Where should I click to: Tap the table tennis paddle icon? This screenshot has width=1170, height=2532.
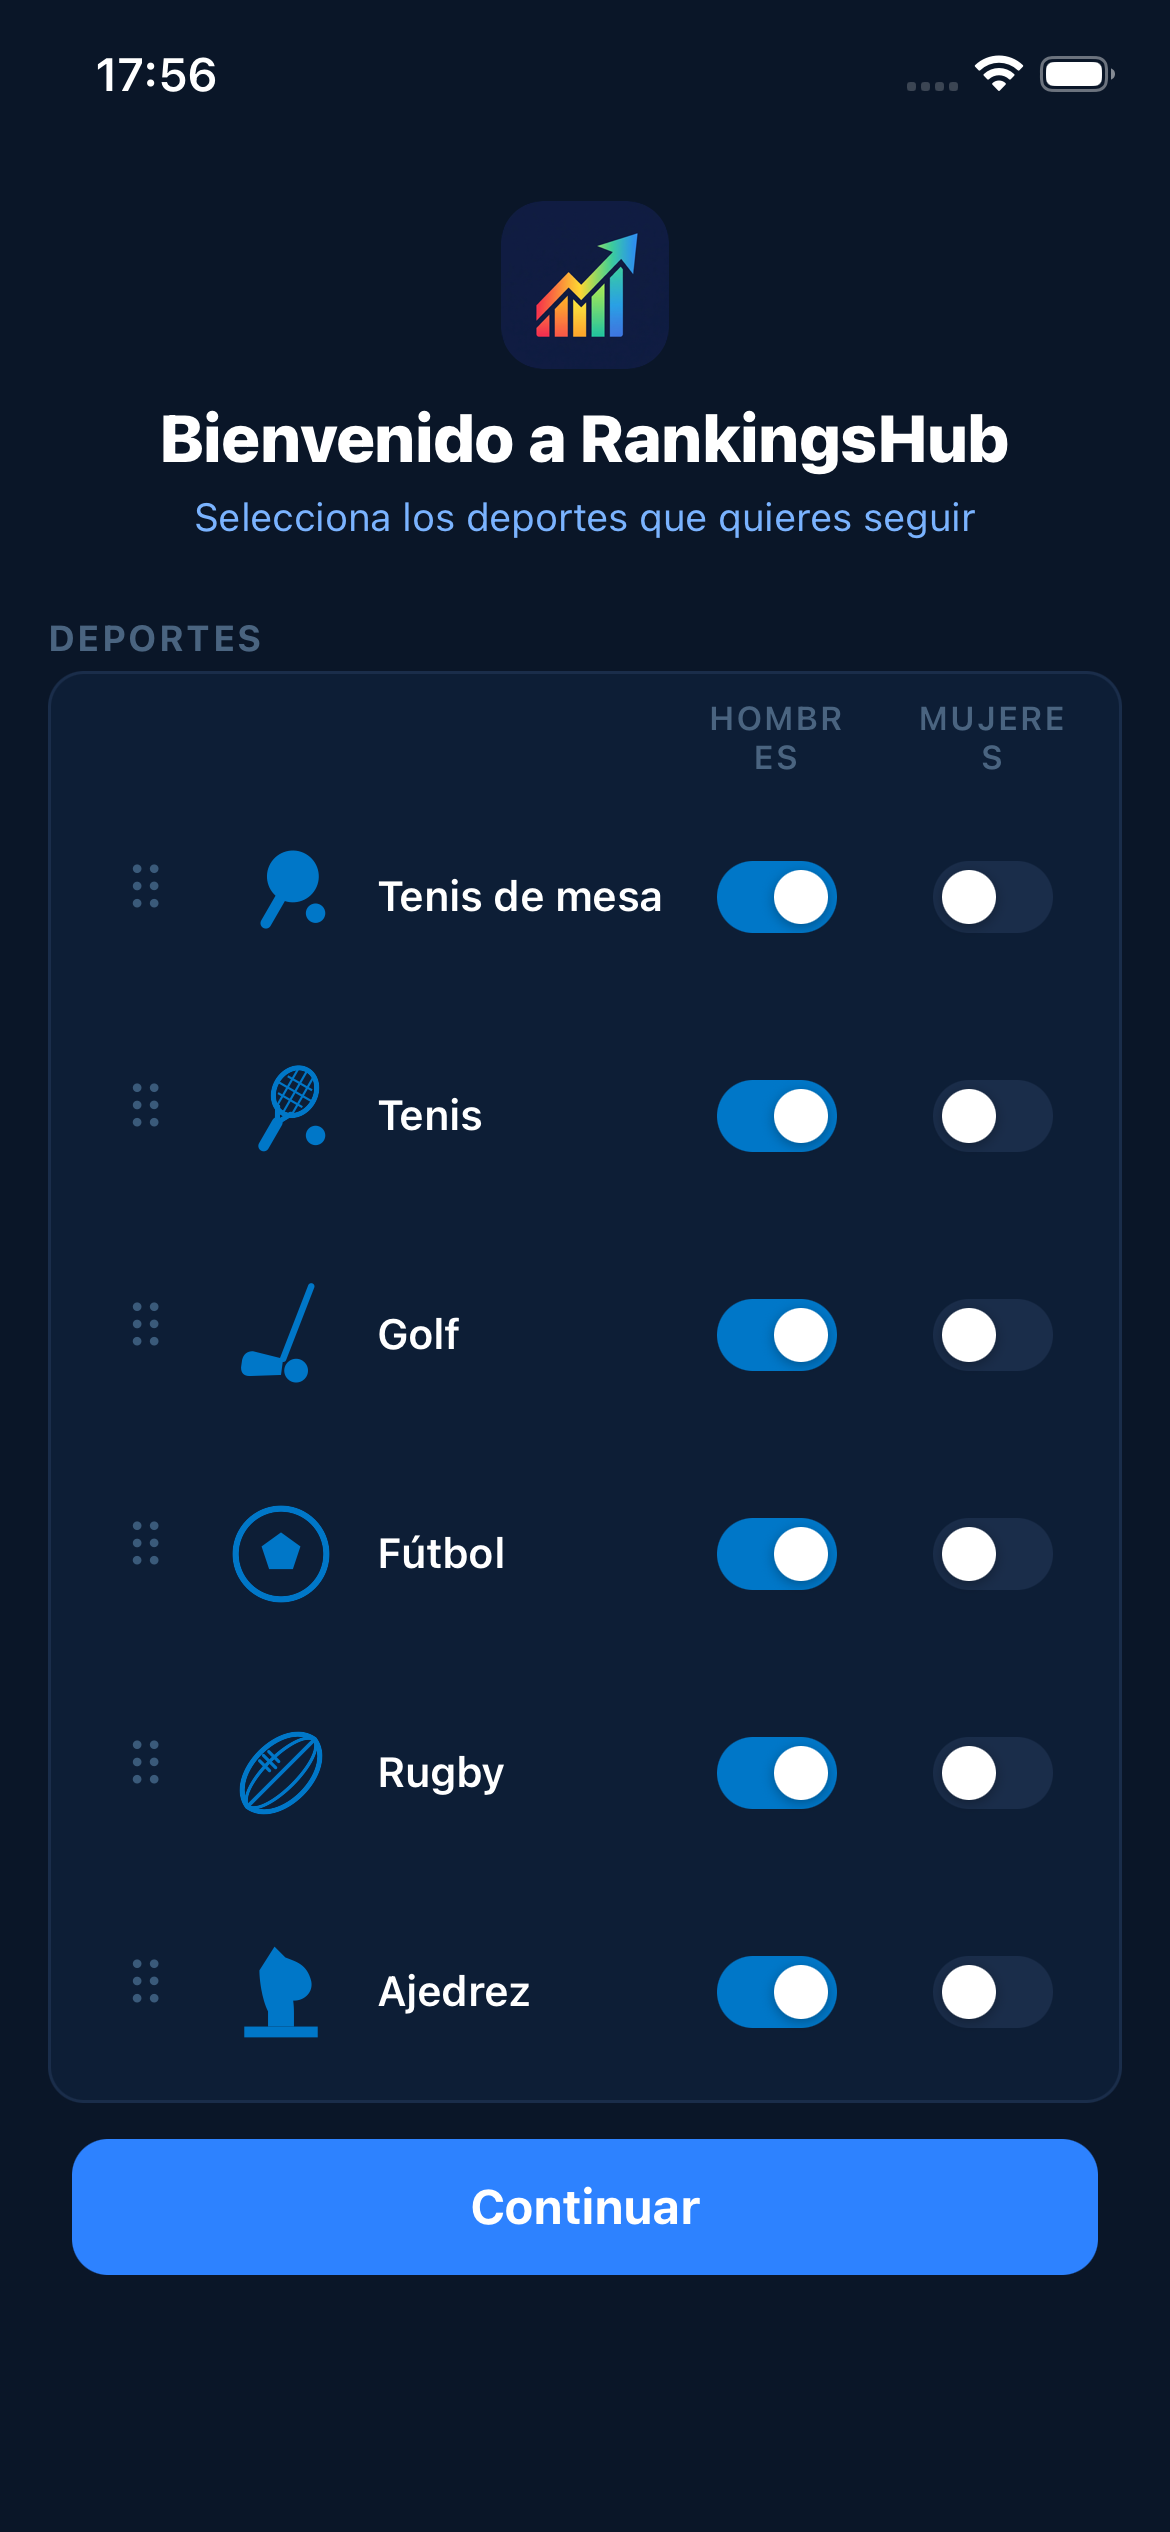point(290,889)
